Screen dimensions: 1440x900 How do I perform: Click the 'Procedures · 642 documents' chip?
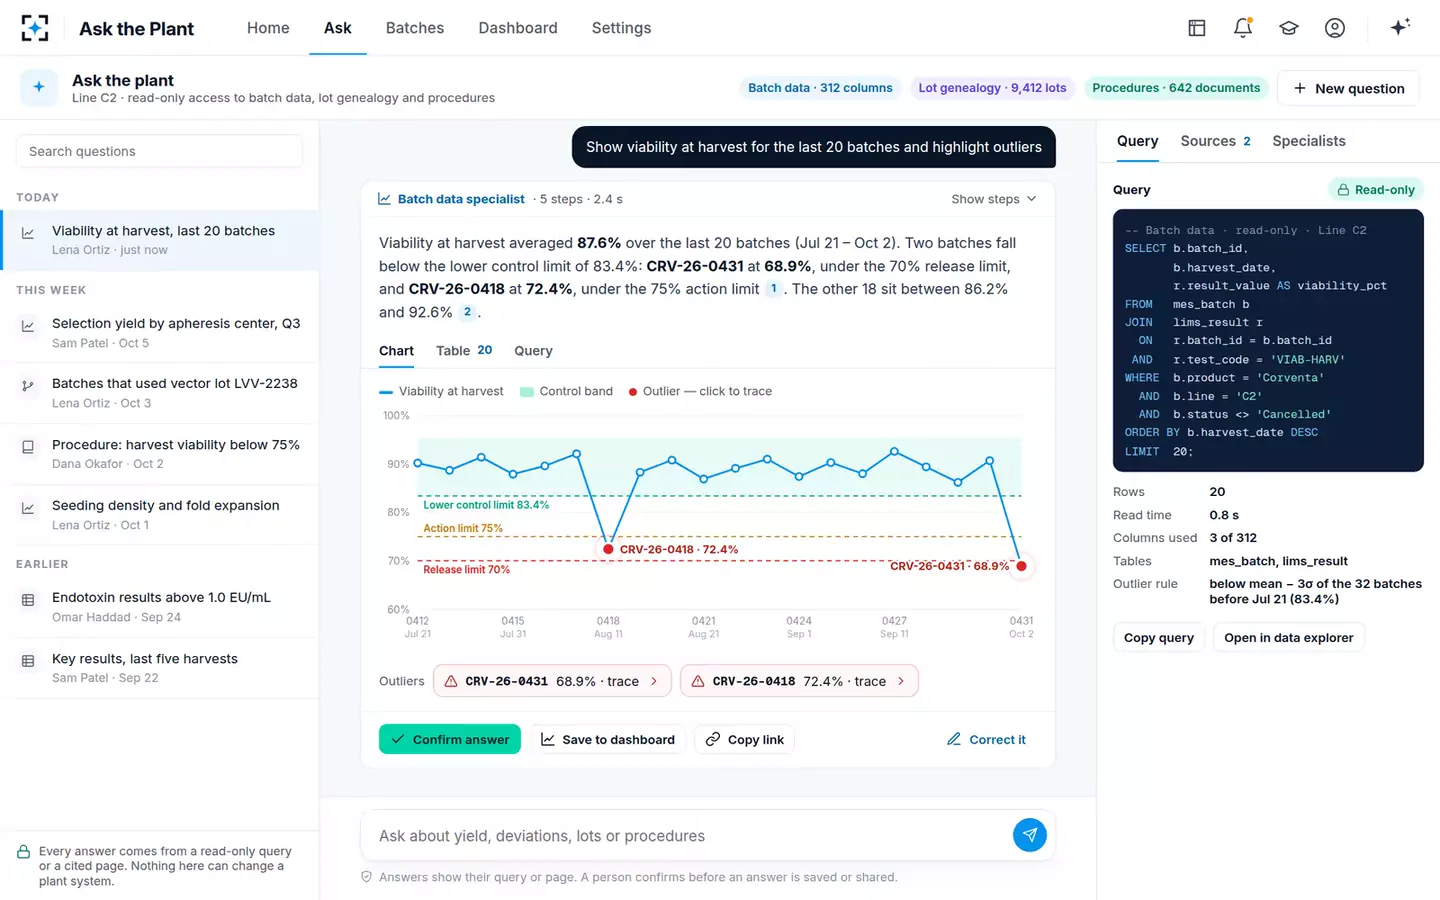[1176, 88]
